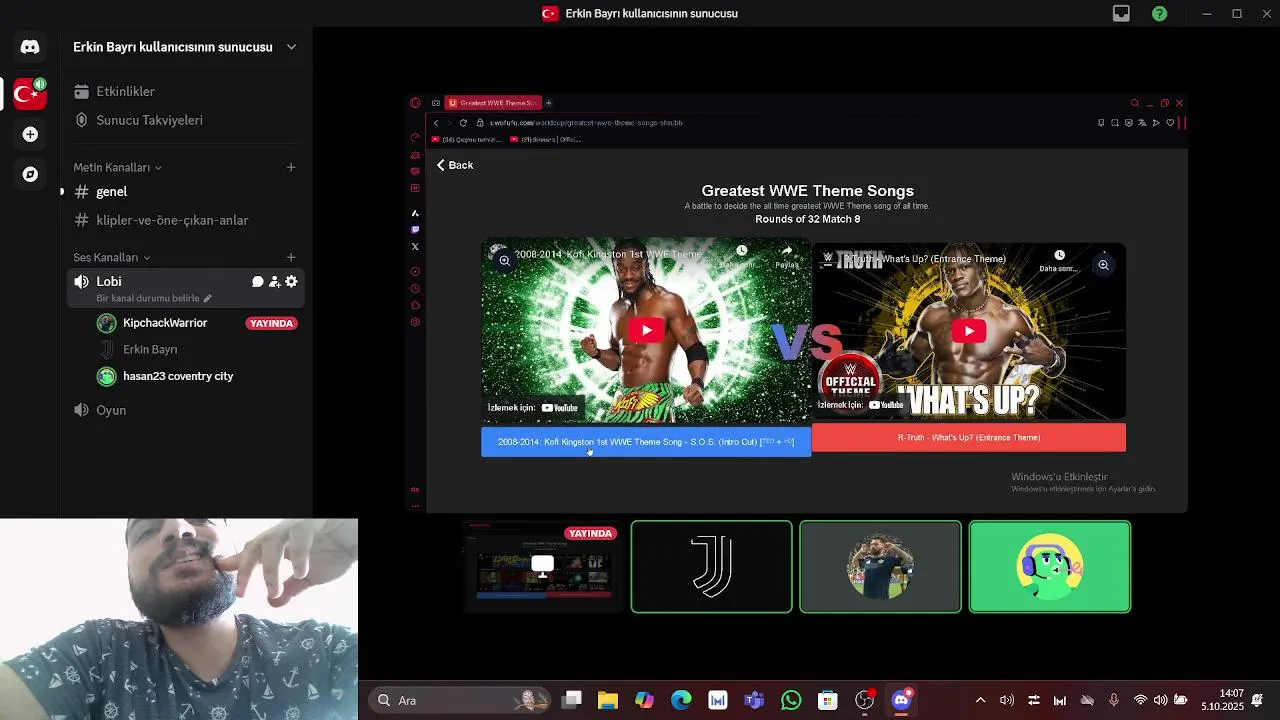Click the reload icon in streamed browser

tap(463, 122)
